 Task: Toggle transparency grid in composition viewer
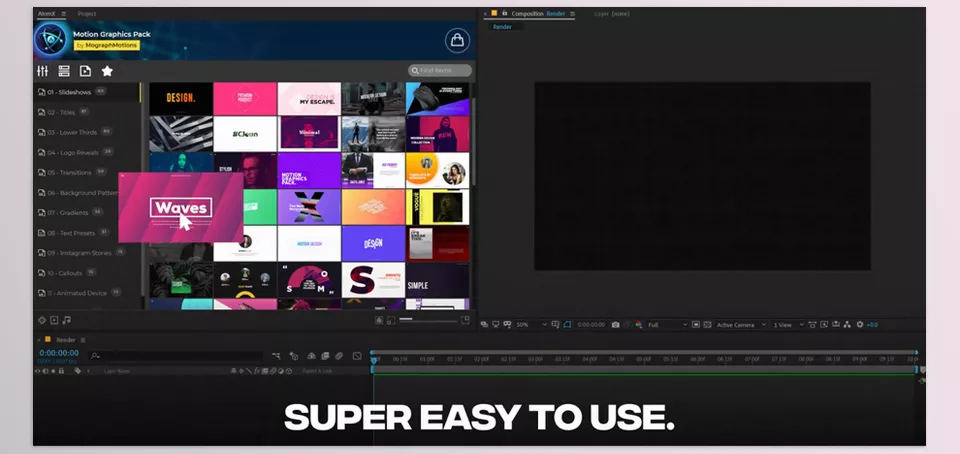coord(705,325)
